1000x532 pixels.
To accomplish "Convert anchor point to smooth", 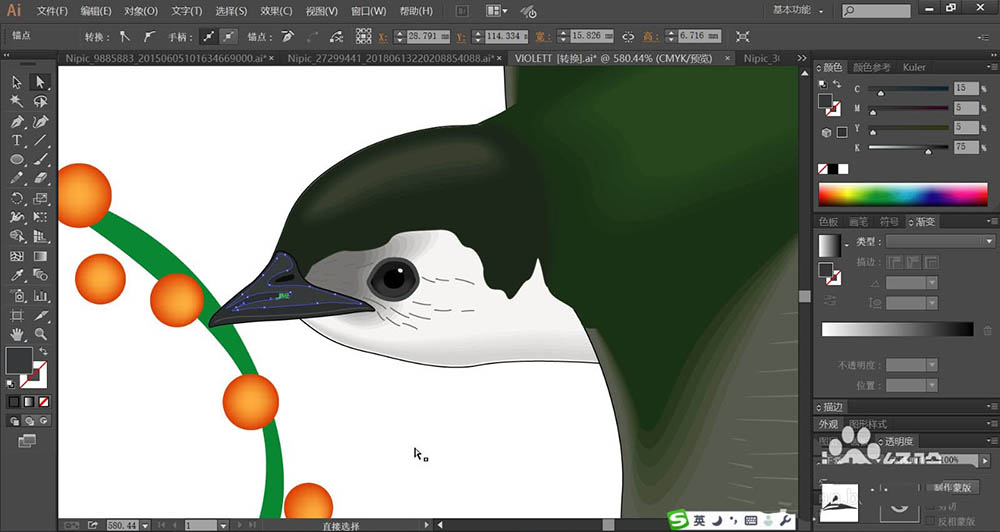I will click(x=149, y=37).
